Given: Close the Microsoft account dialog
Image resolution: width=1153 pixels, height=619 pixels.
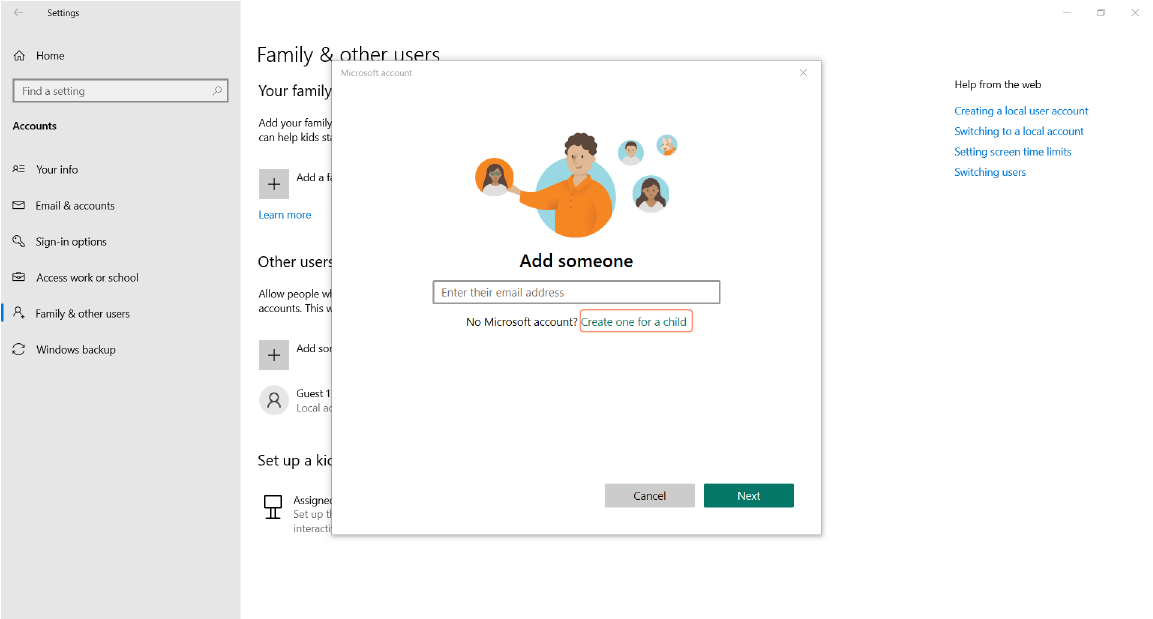Looking at the screenshot, I should [x=803, y=73].
